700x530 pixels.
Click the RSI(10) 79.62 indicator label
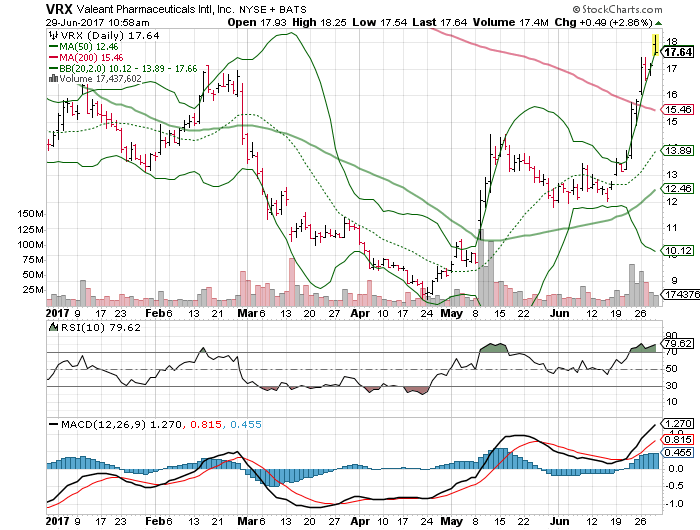(101, 327)
